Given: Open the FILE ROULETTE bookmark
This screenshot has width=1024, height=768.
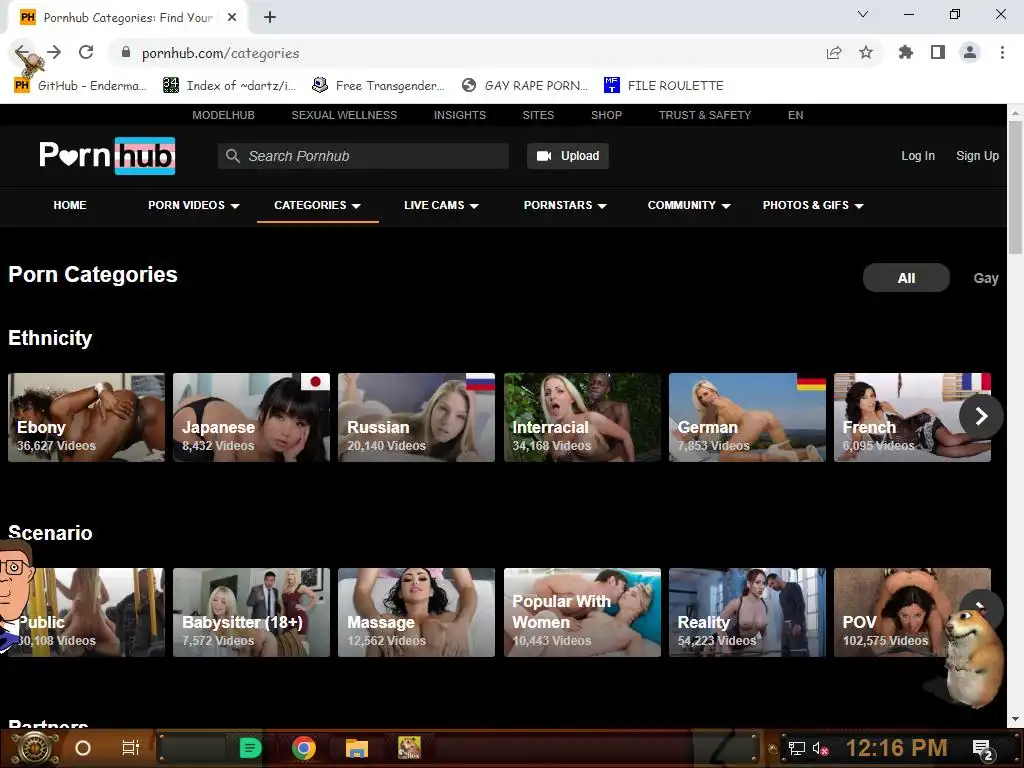Looking at the screenshot, I should click(664, 86).
